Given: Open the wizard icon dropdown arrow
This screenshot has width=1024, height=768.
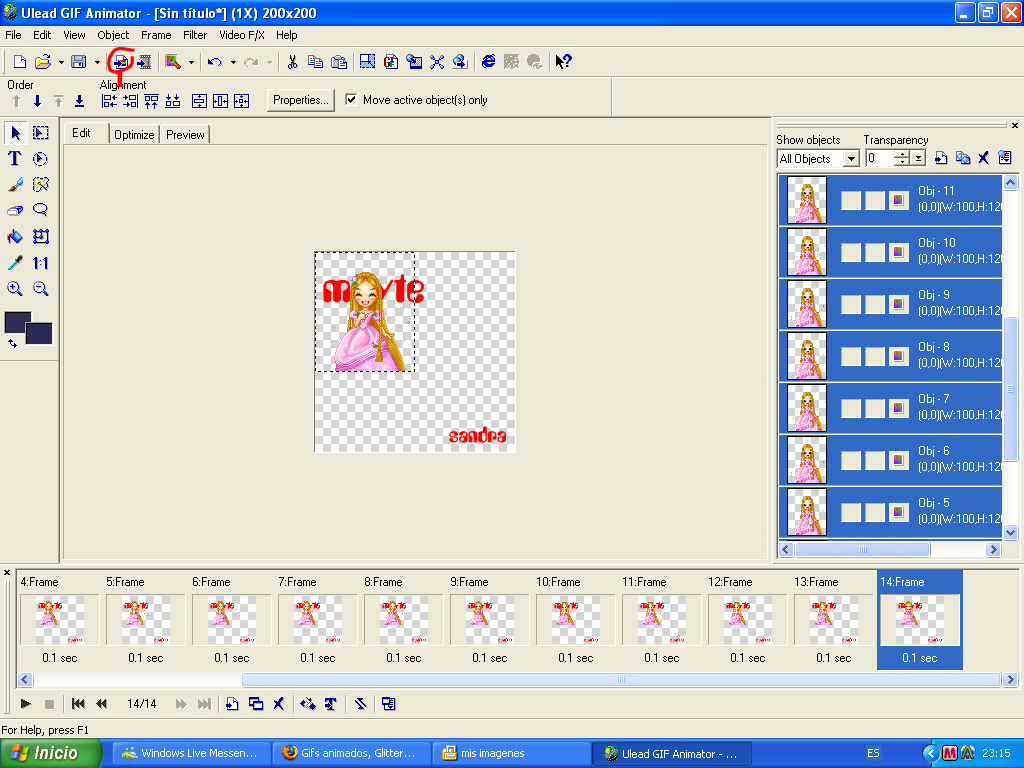Looking at the screenshot, I should (191, 63).
